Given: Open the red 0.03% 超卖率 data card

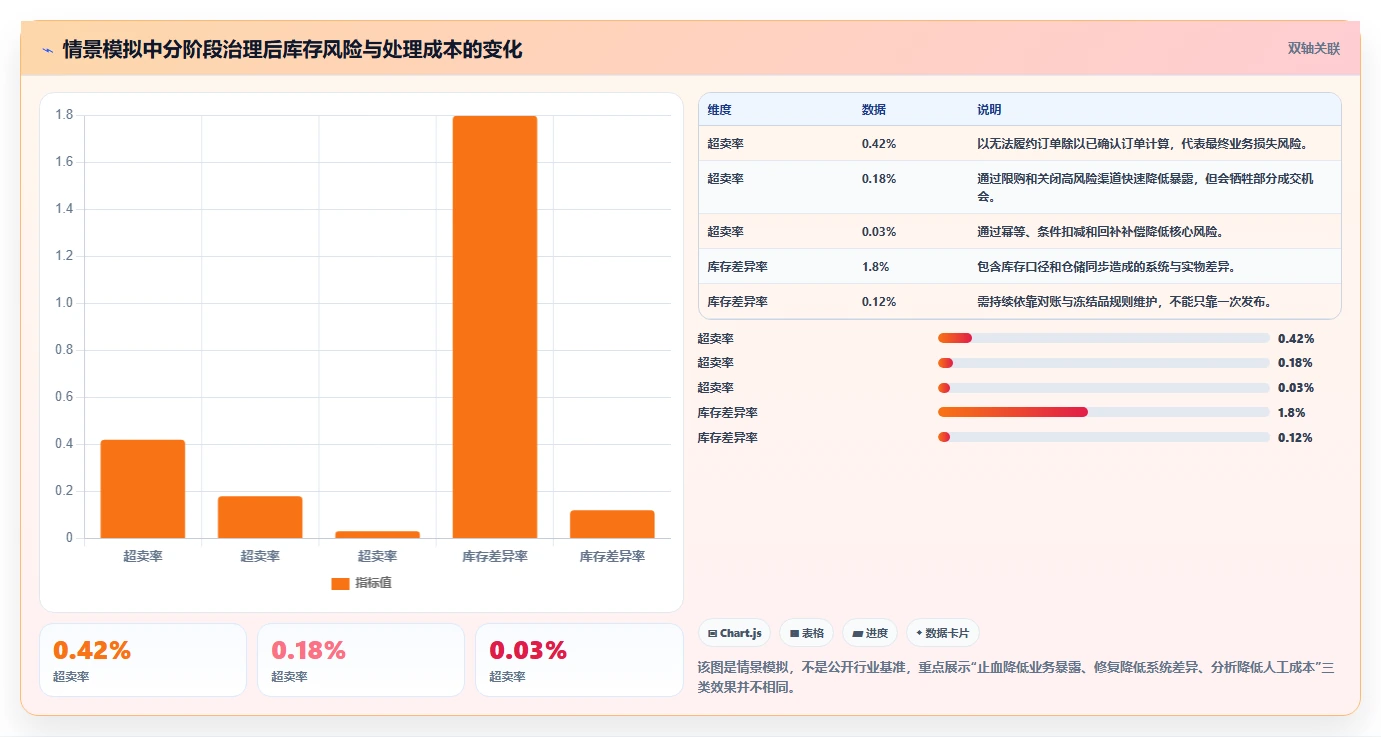Looking at the screenshot, I should [x=579, y=660].
